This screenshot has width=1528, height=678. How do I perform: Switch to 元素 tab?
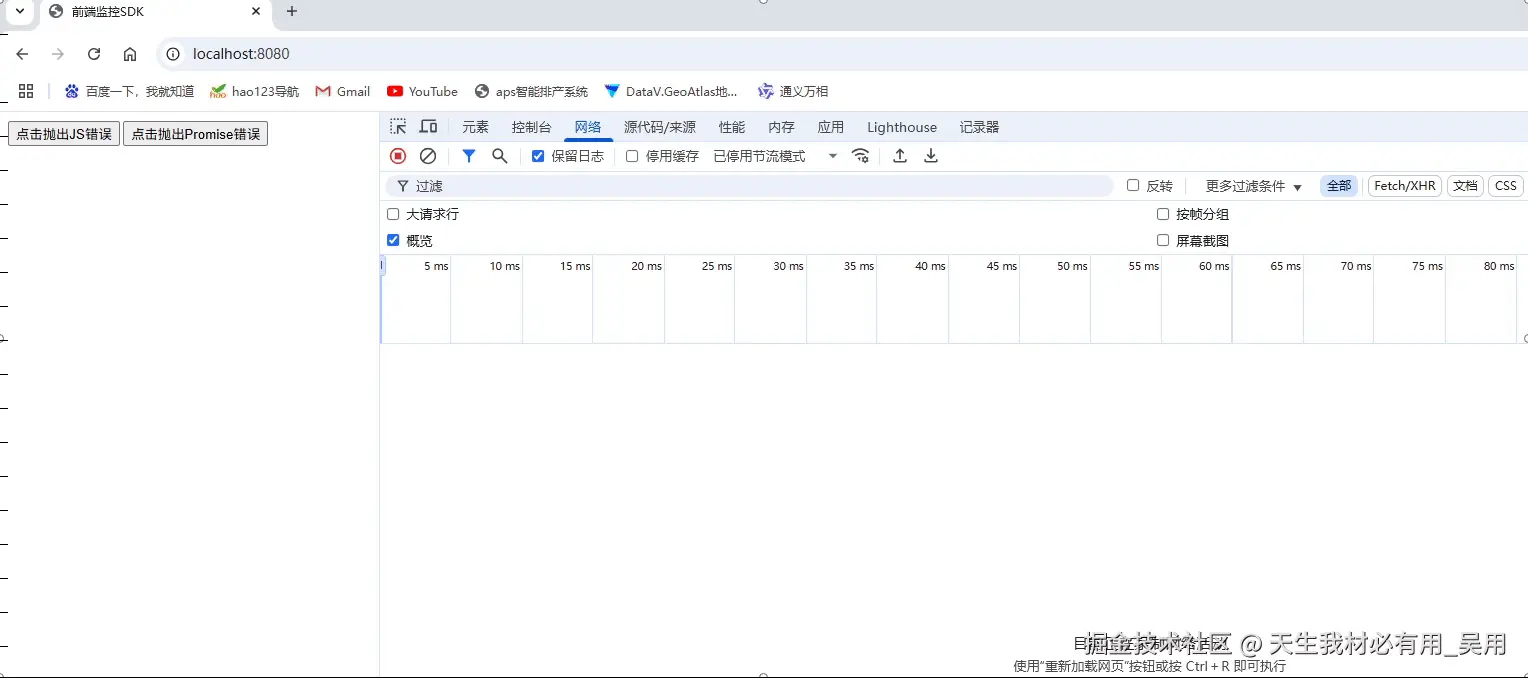click(x=475, y=127)
